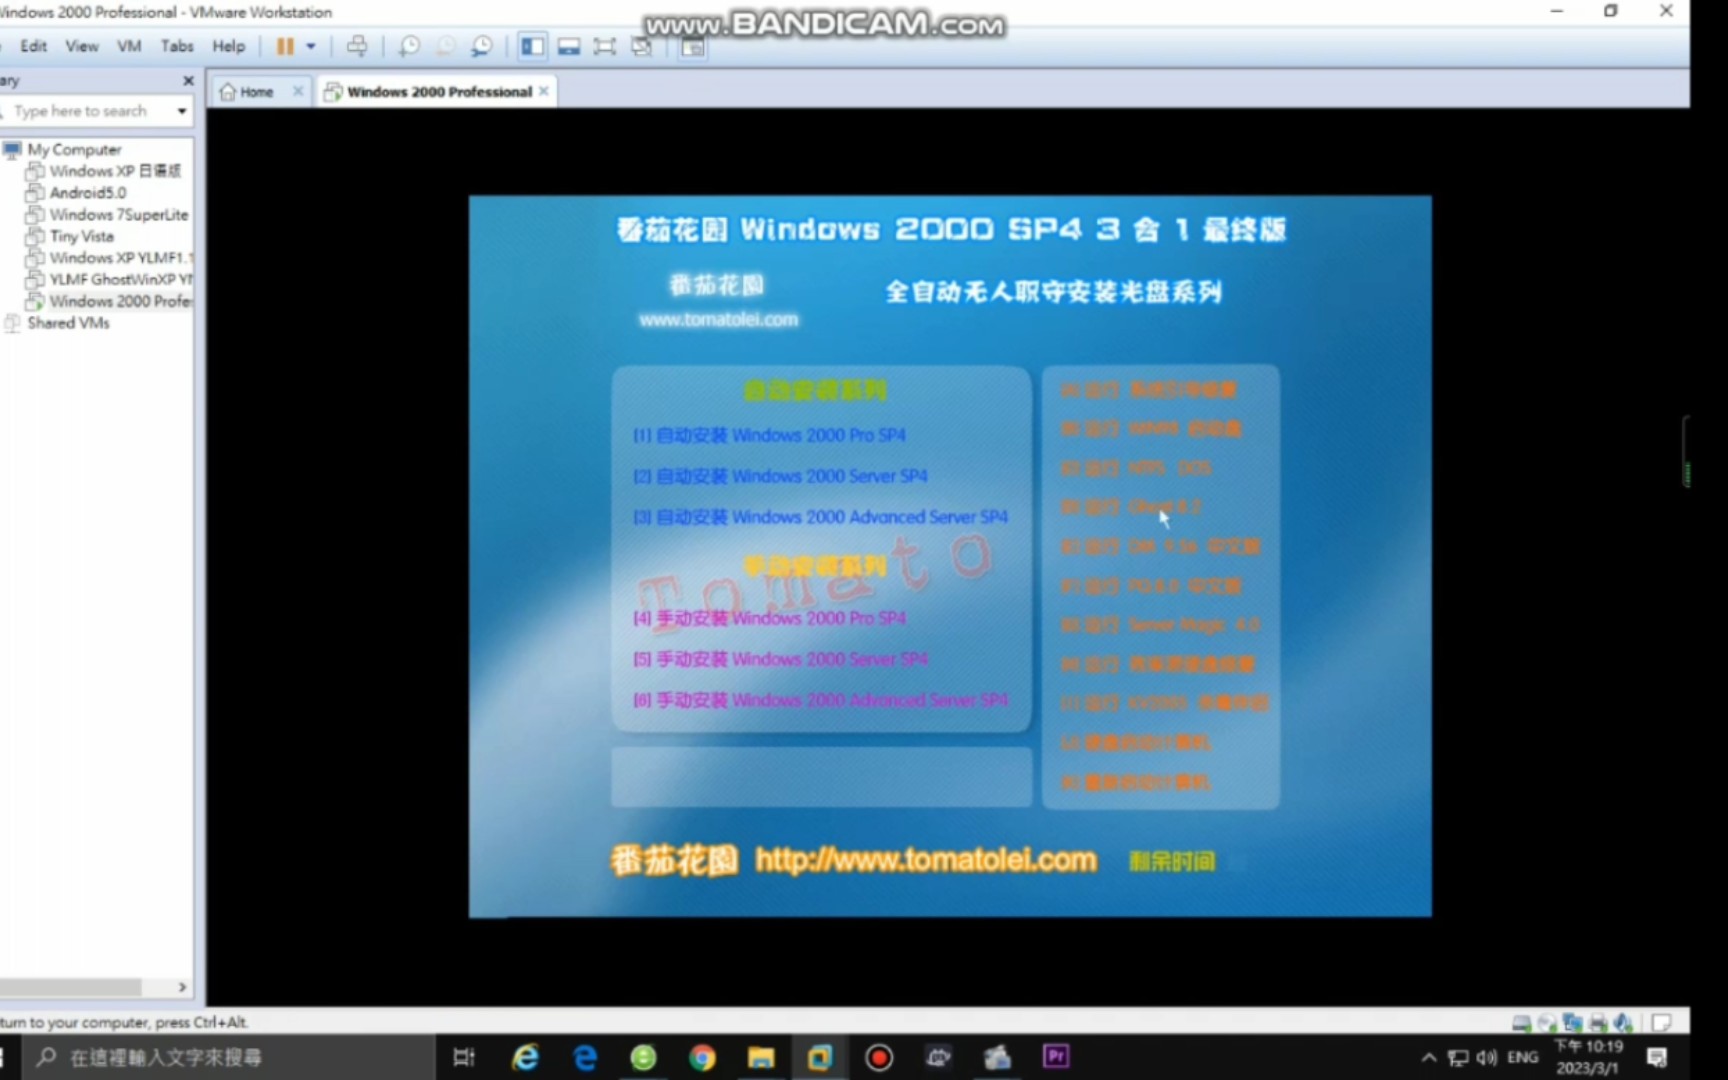Open the Help menu
1728x1080 pixels.
[228, 46]
